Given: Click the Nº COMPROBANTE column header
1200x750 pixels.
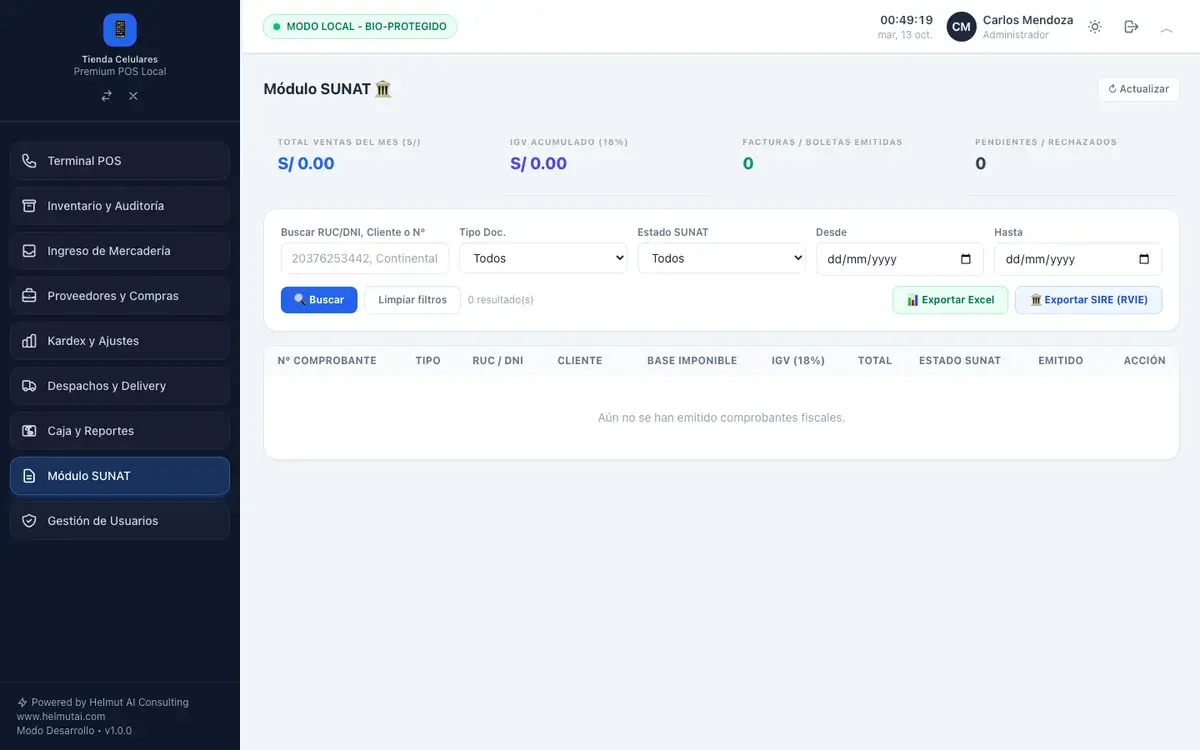Looking at the screenshot, I should point(327,361).
